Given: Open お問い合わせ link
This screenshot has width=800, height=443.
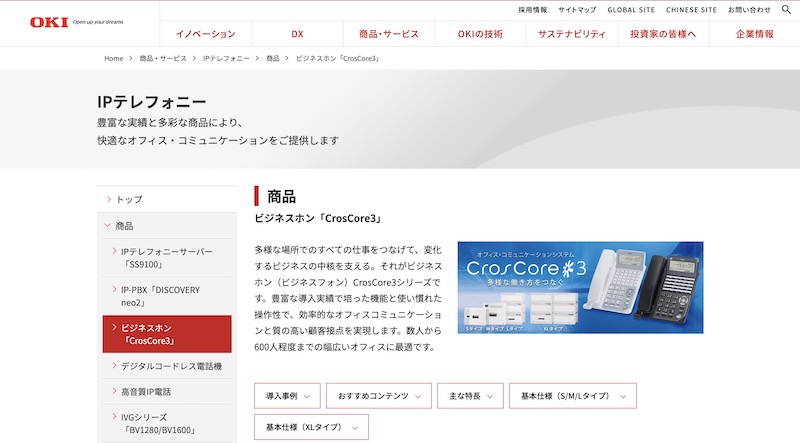Looking at the screenshot, I should [x=749, y=10].
